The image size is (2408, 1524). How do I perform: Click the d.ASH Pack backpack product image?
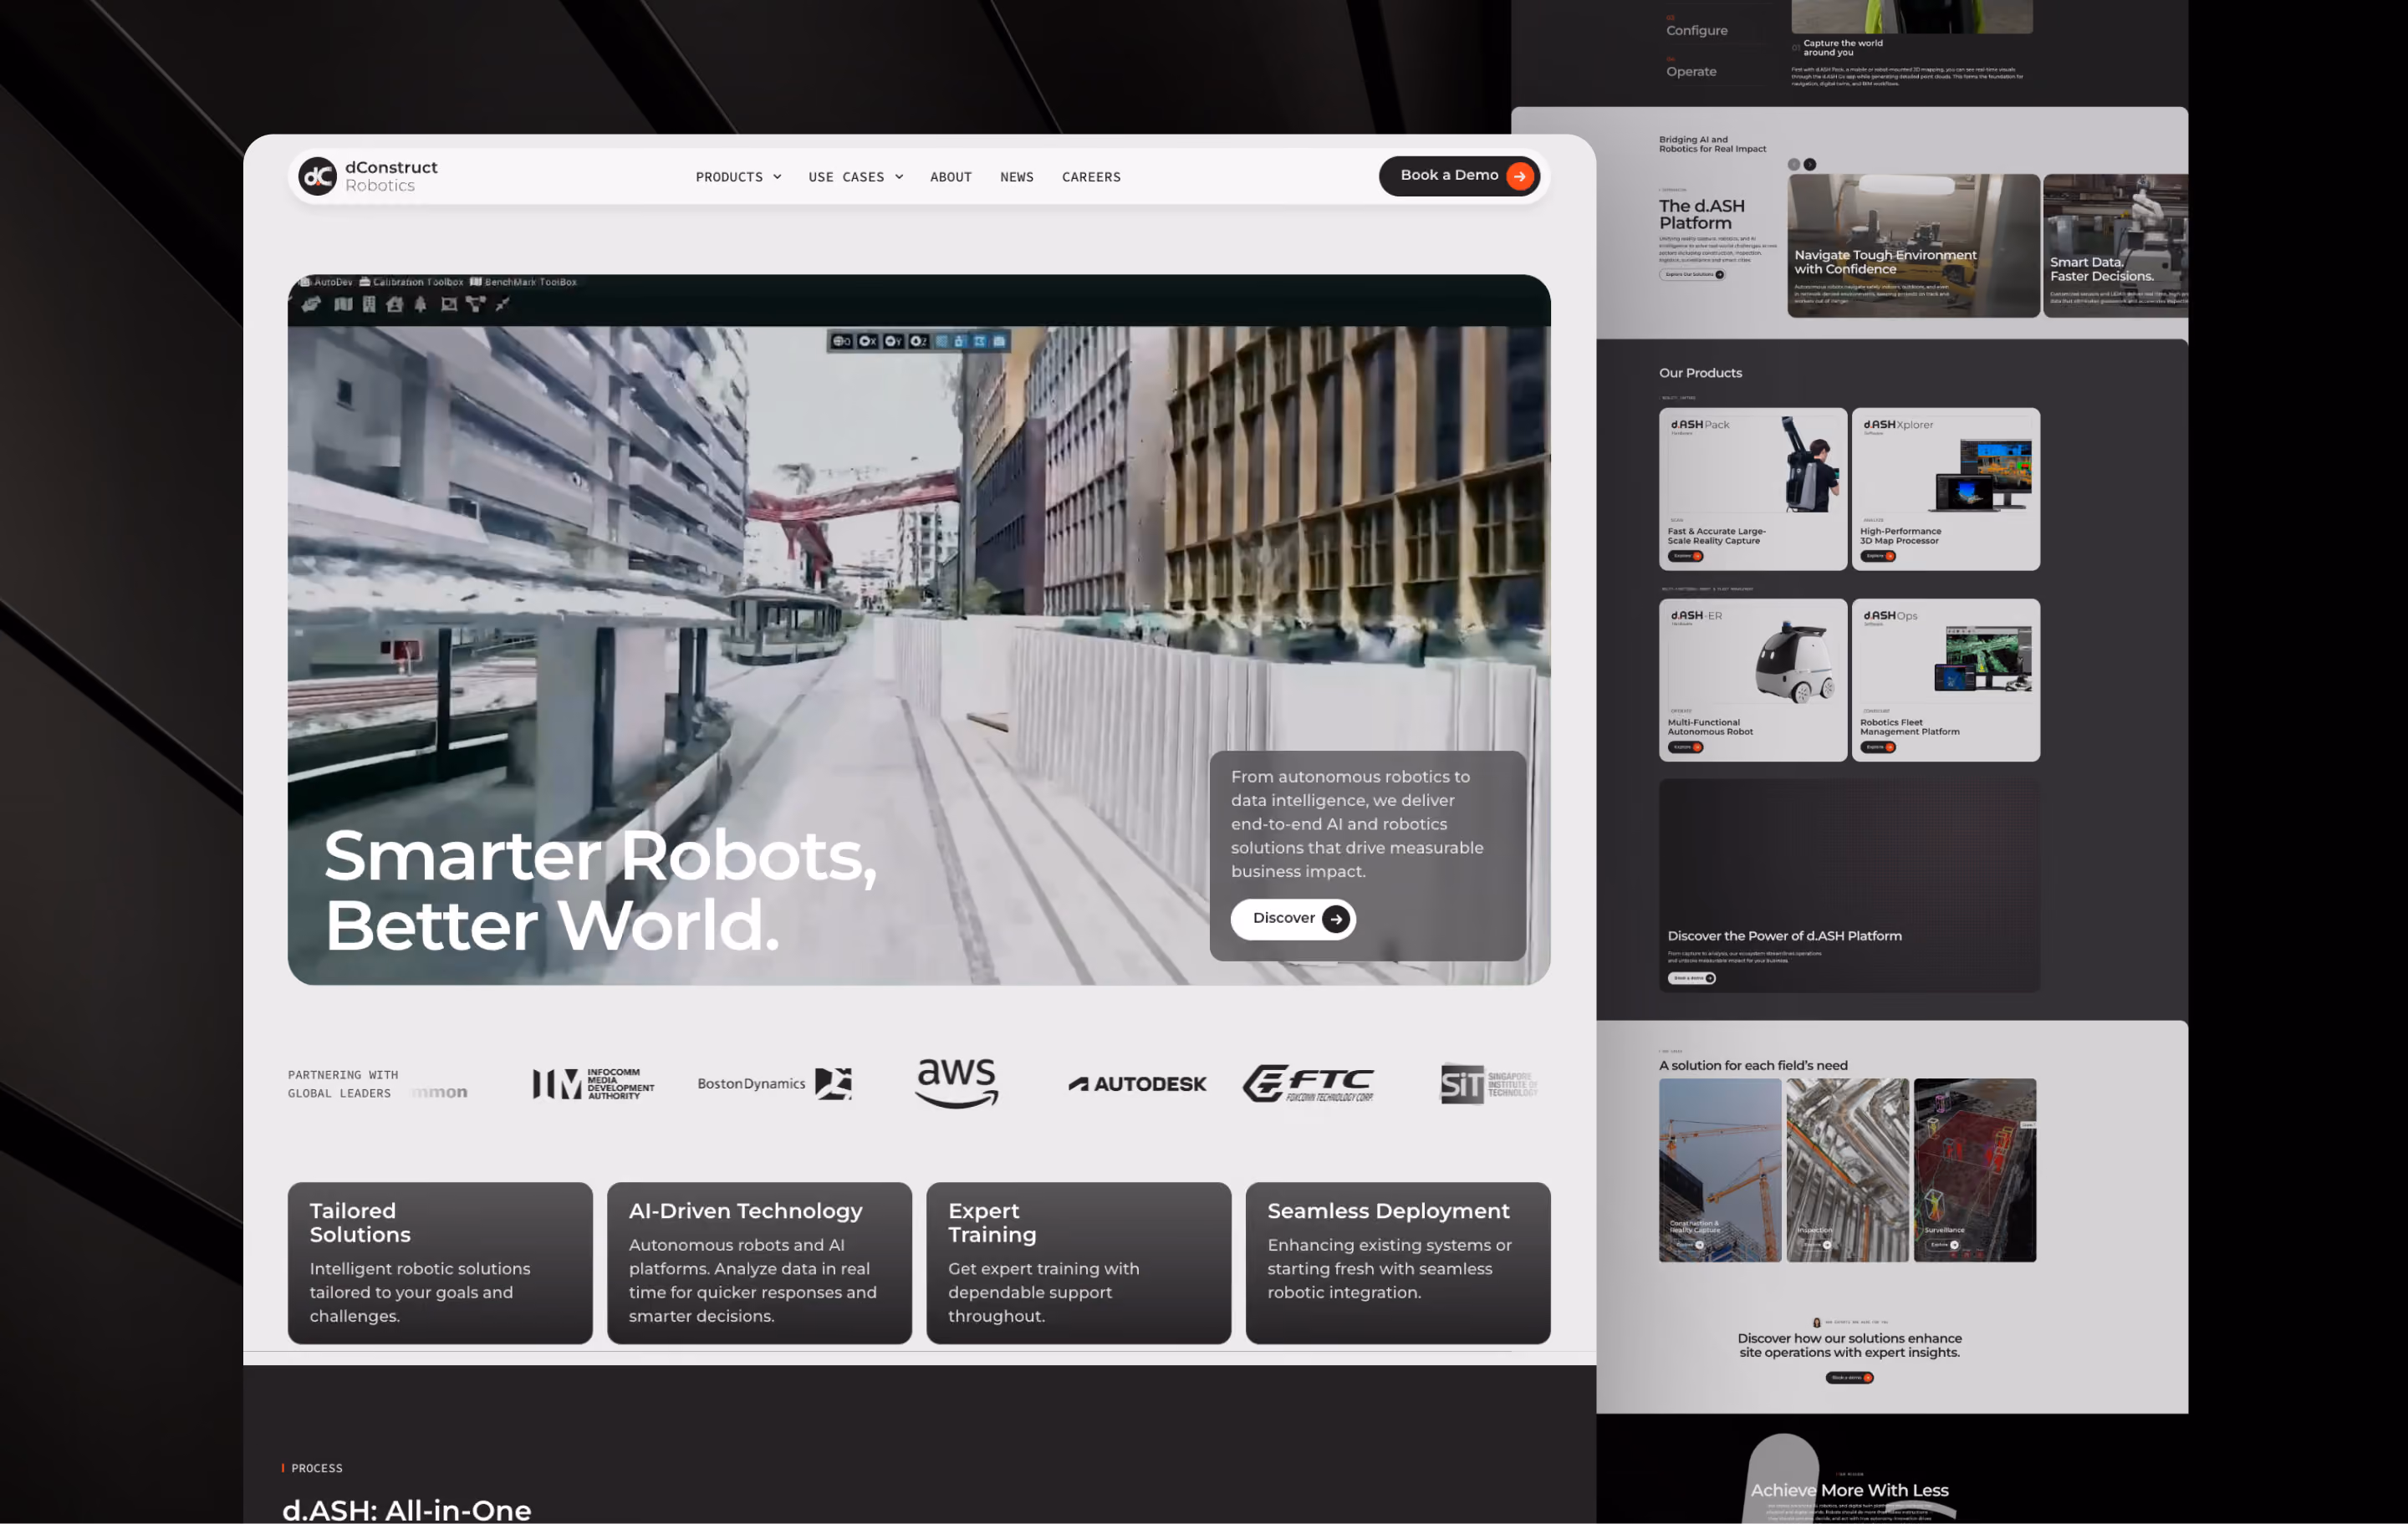(1811, 464)
